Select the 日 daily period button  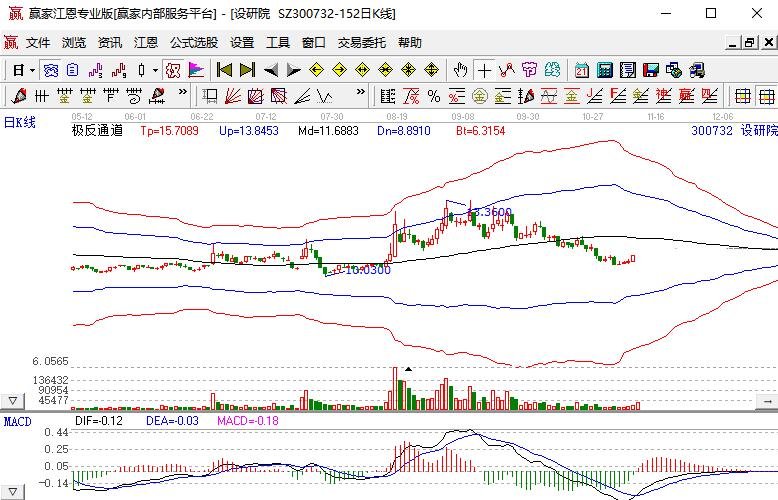pyautogui.click(x=18, y=70)
